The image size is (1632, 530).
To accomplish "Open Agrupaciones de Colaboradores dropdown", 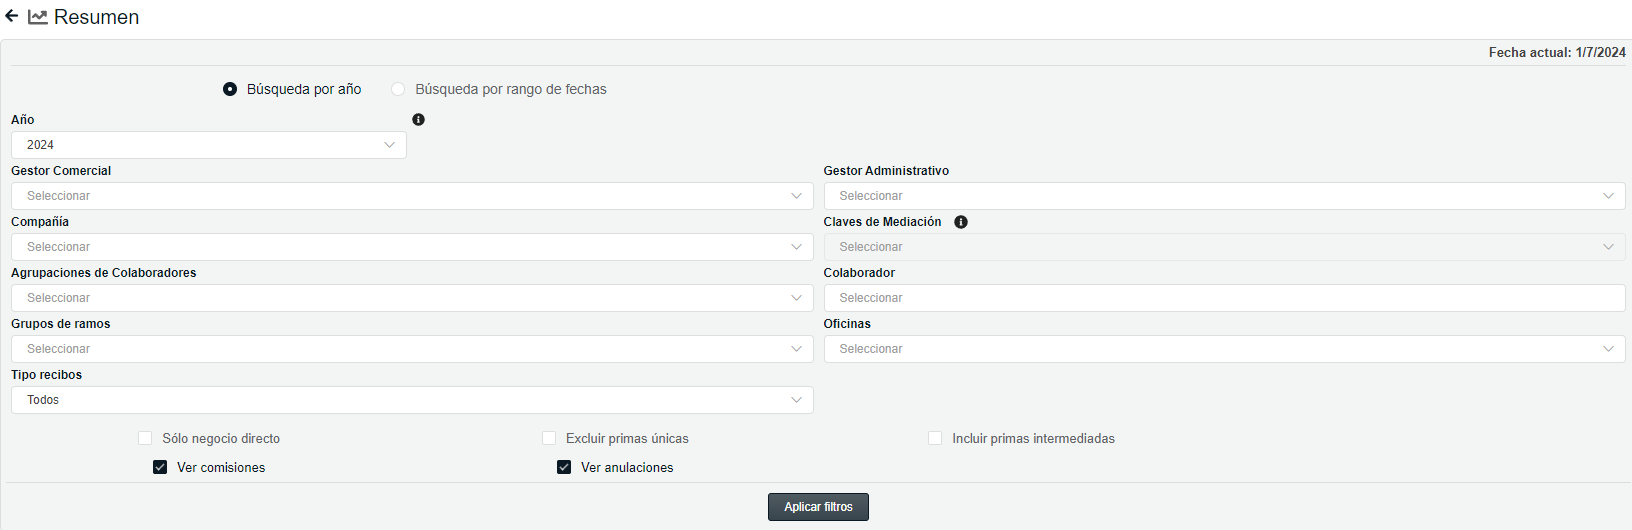I will [x=411, y=298].
